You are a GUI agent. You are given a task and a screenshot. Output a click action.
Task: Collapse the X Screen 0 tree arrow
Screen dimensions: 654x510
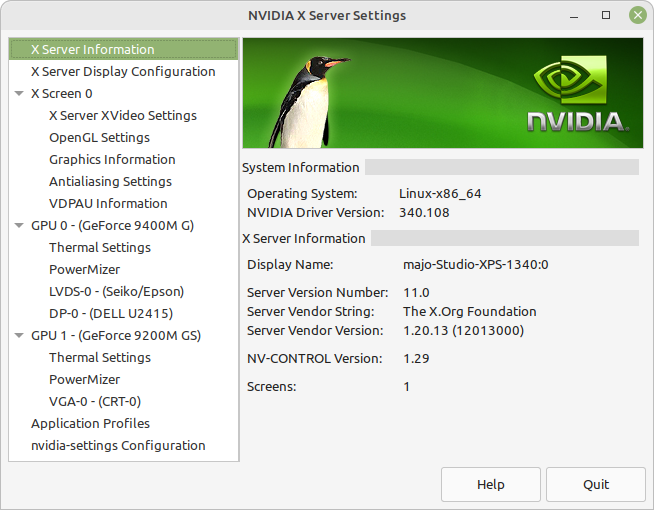[x=19, y=93]
